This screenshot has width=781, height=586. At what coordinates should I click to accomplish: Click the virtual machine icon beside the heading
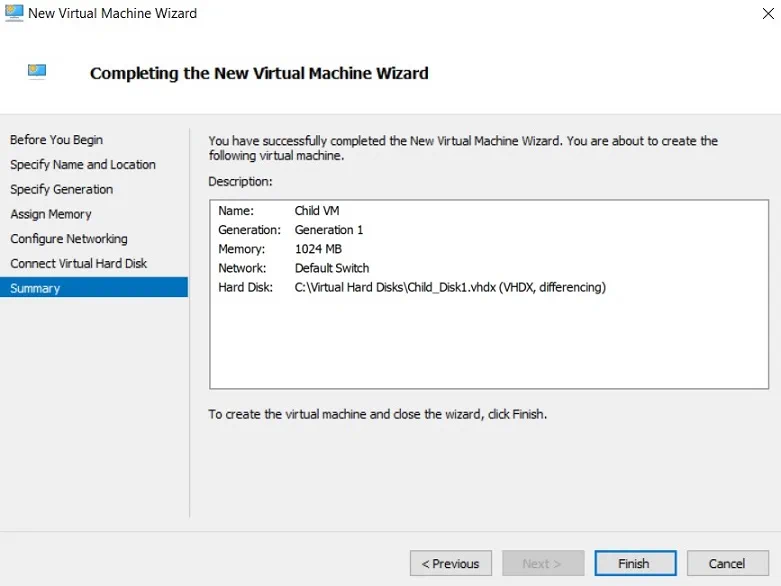coord(37,72)
